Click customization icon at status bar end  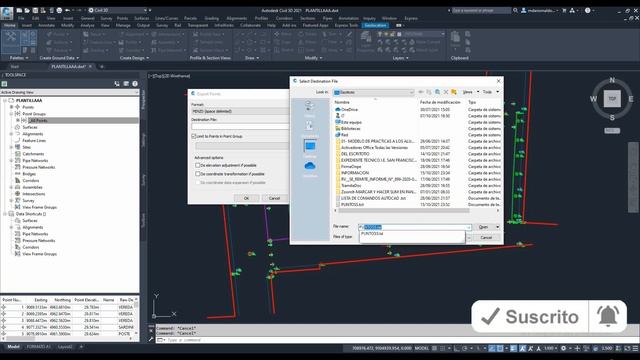pos(635,348)
